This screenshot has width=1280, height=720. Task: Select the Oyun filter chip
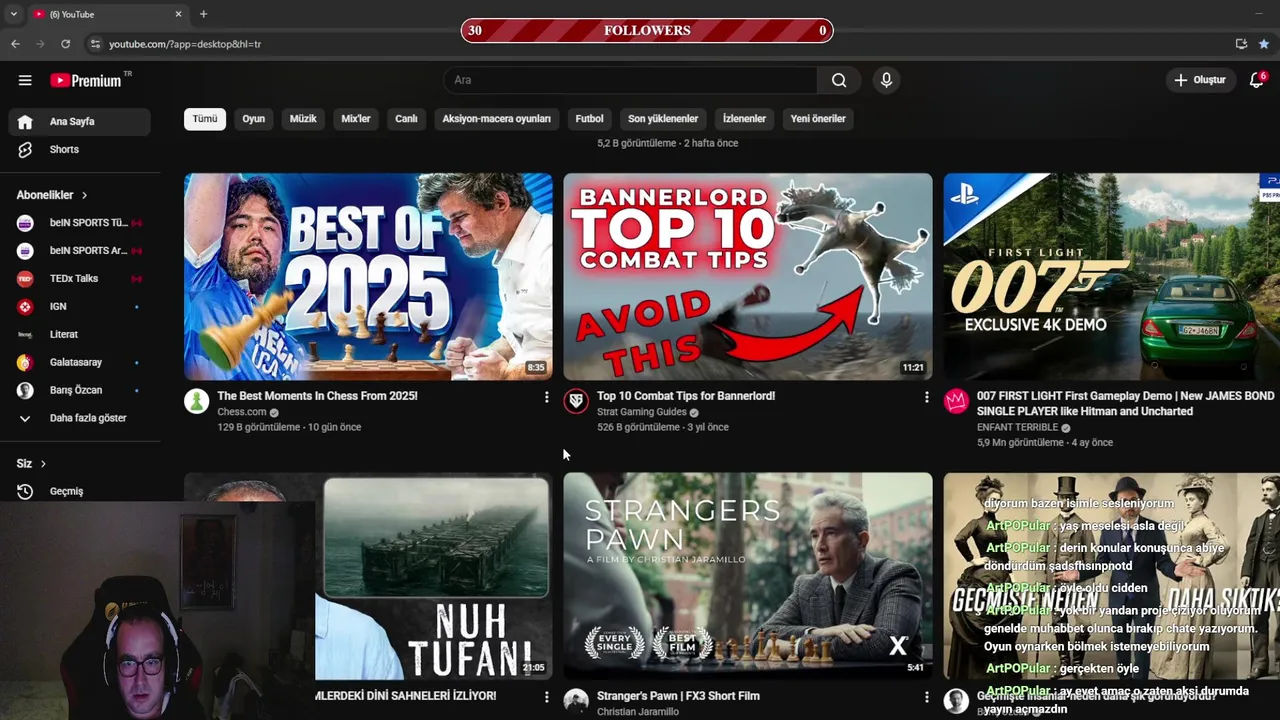click(254, 119)
